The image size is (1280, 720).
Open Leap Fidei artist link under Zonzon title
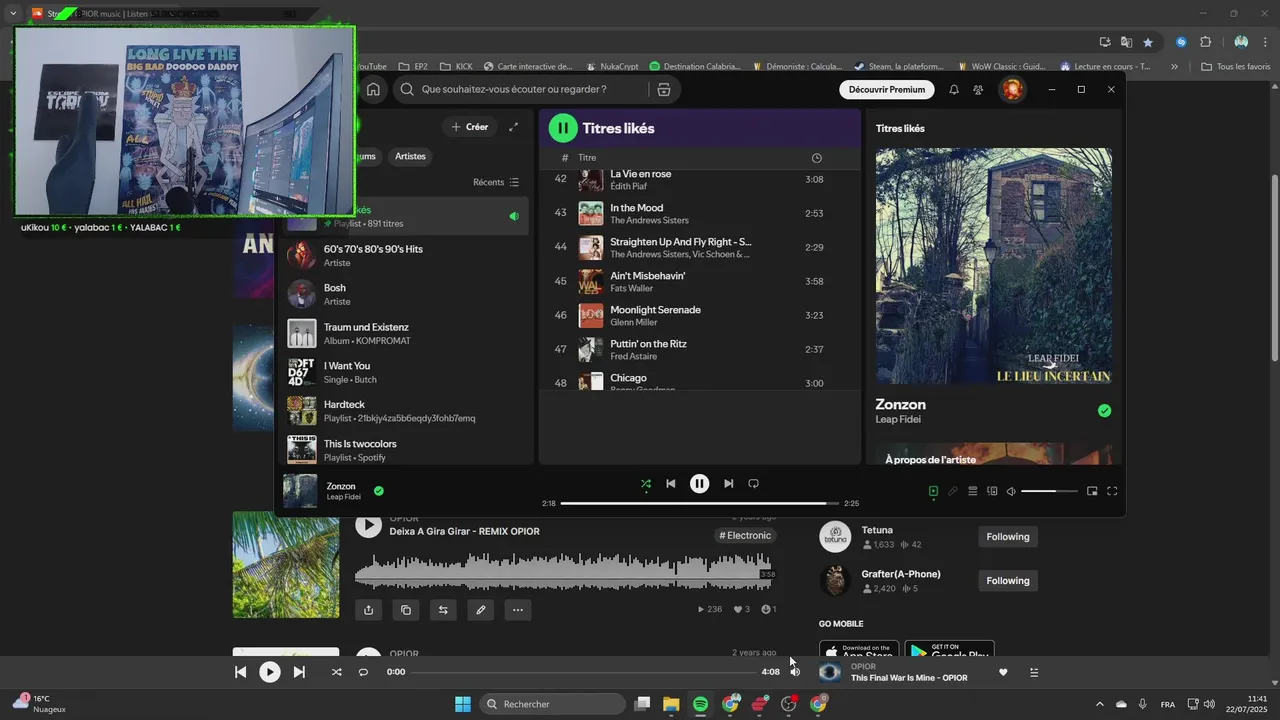[x=898, y=419]
